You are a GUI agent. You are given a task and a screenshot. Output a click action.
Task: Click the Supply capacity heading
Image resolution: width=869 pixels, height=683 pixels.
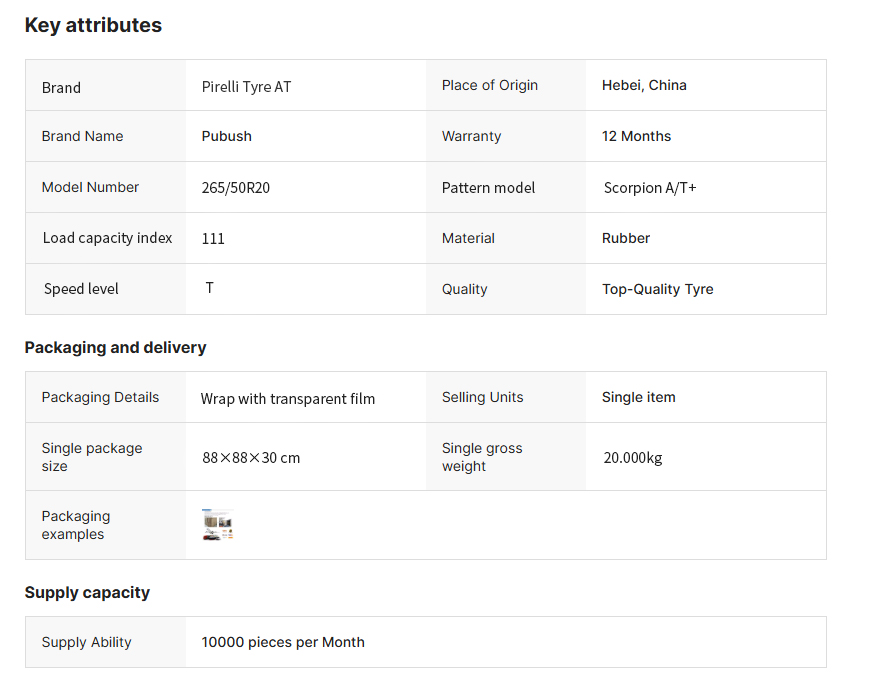click(87, 593)
